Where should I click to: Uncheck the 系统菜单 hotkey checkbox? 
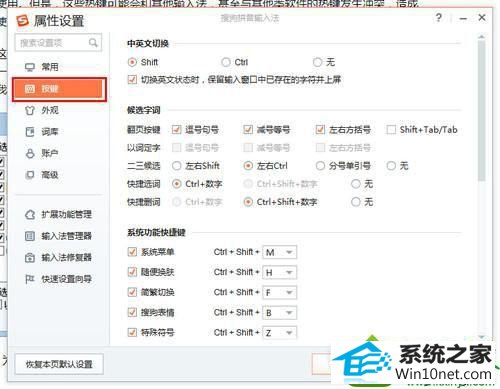click(132, 252)
